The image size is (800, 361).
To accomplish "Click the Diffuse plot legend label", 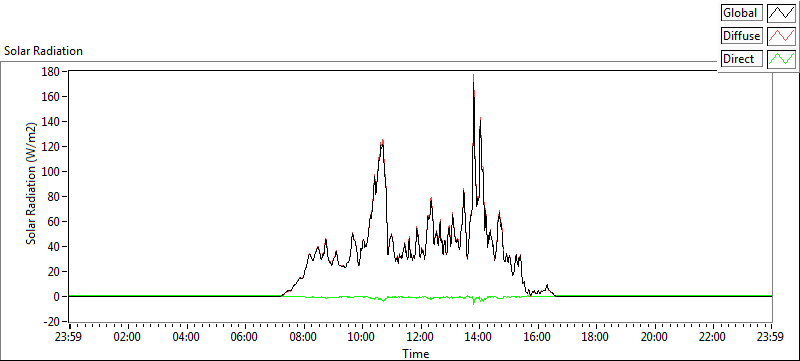I will 742,36.
